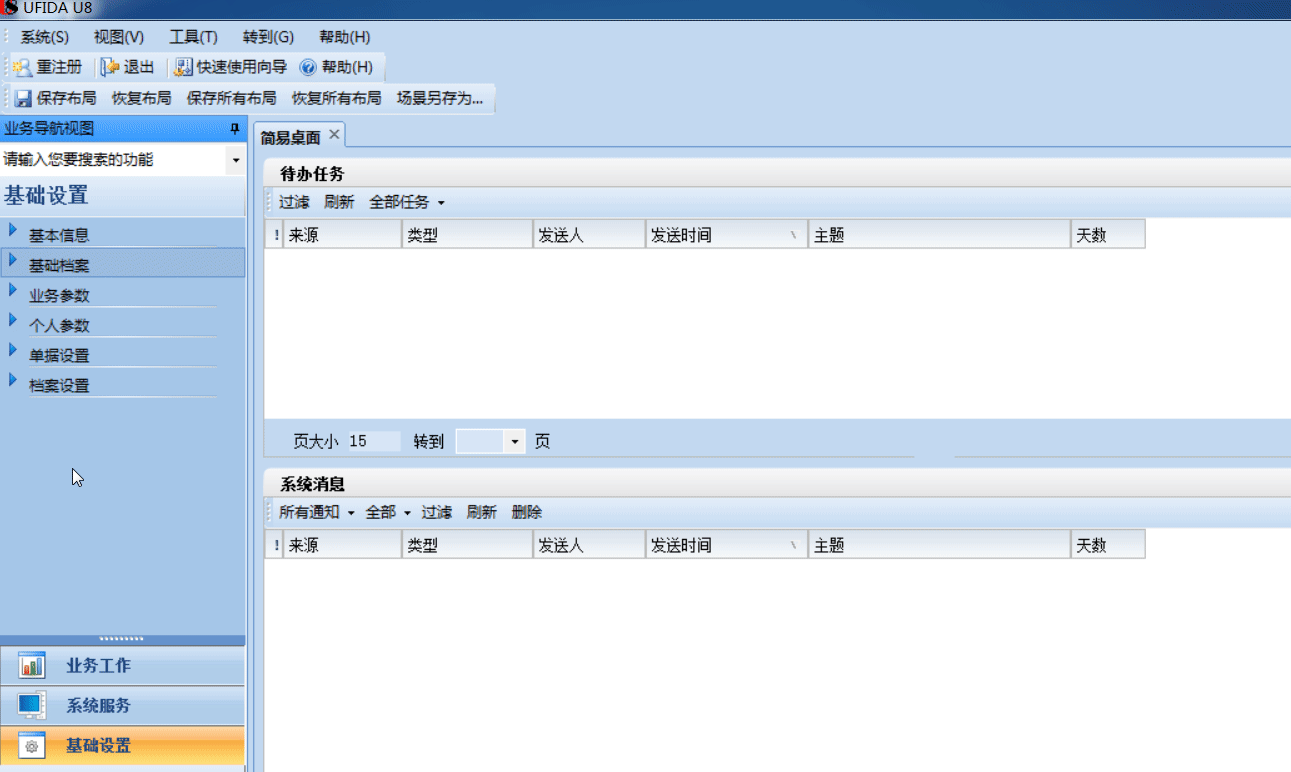This screenshot has width=1291, height=772.
Task: Sort 待办任务 by 主题 column
Action: point(939,235)
